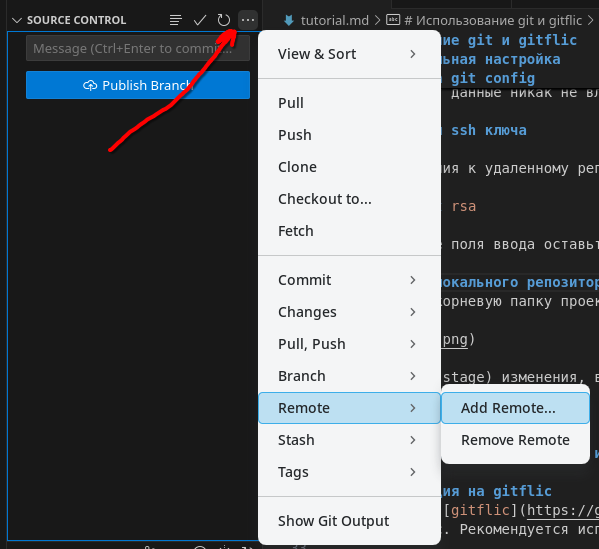Collapse the Source Control section chevron
Screen dimensions: 599x549
pos(17,20)
